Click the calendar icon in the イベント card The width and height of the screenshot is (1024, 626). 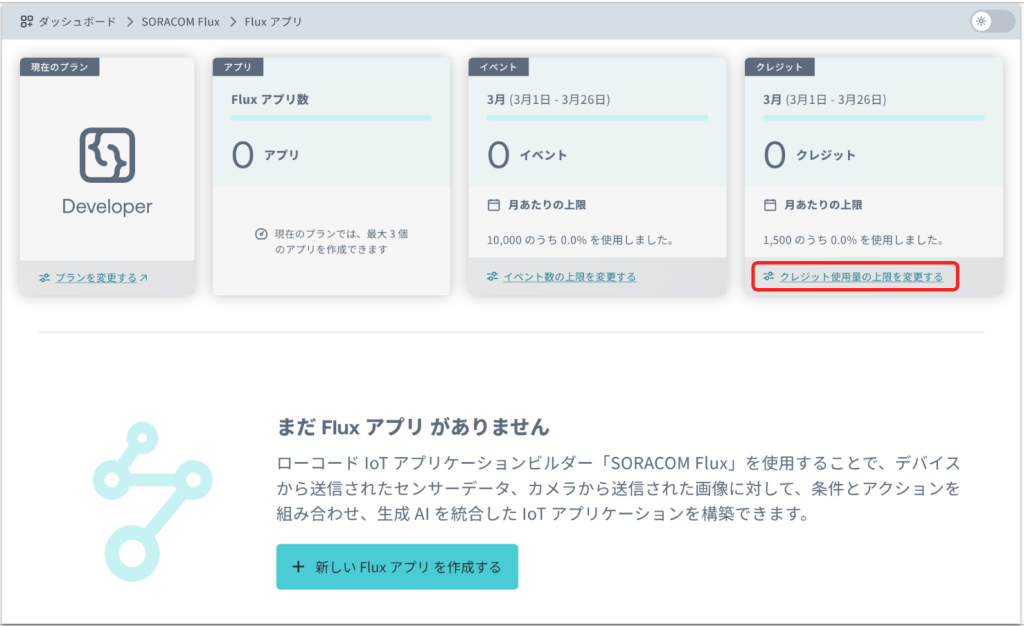tap(493, 205)
